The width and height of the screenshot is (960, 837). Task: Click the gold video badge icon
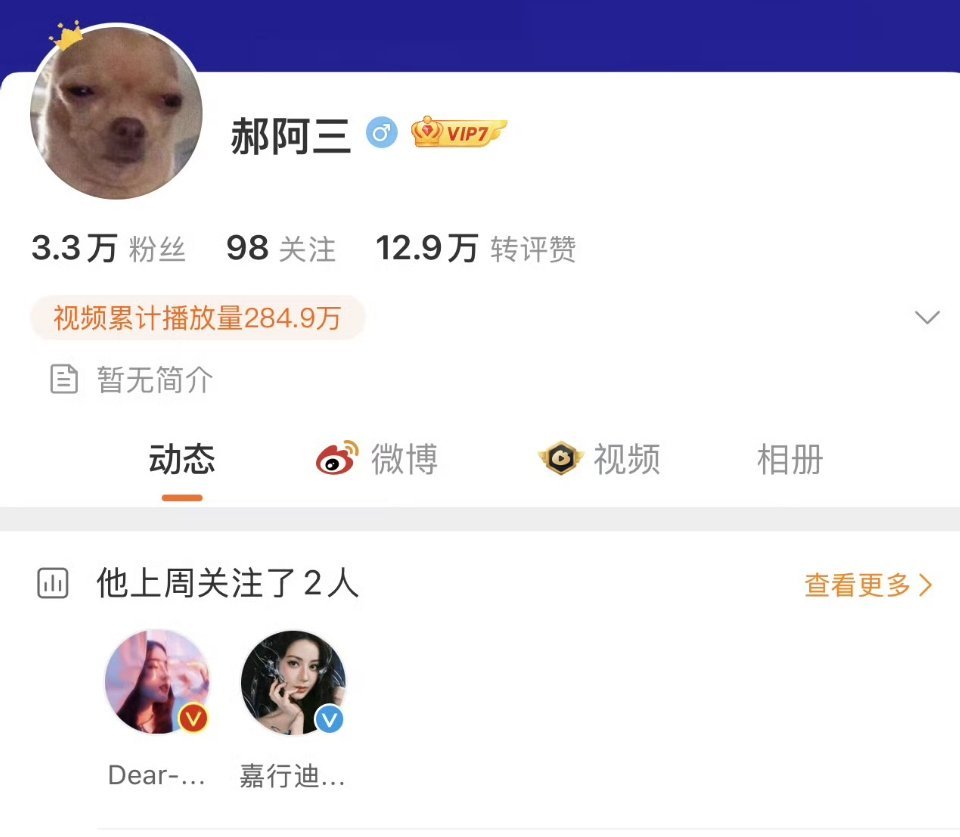560,458
